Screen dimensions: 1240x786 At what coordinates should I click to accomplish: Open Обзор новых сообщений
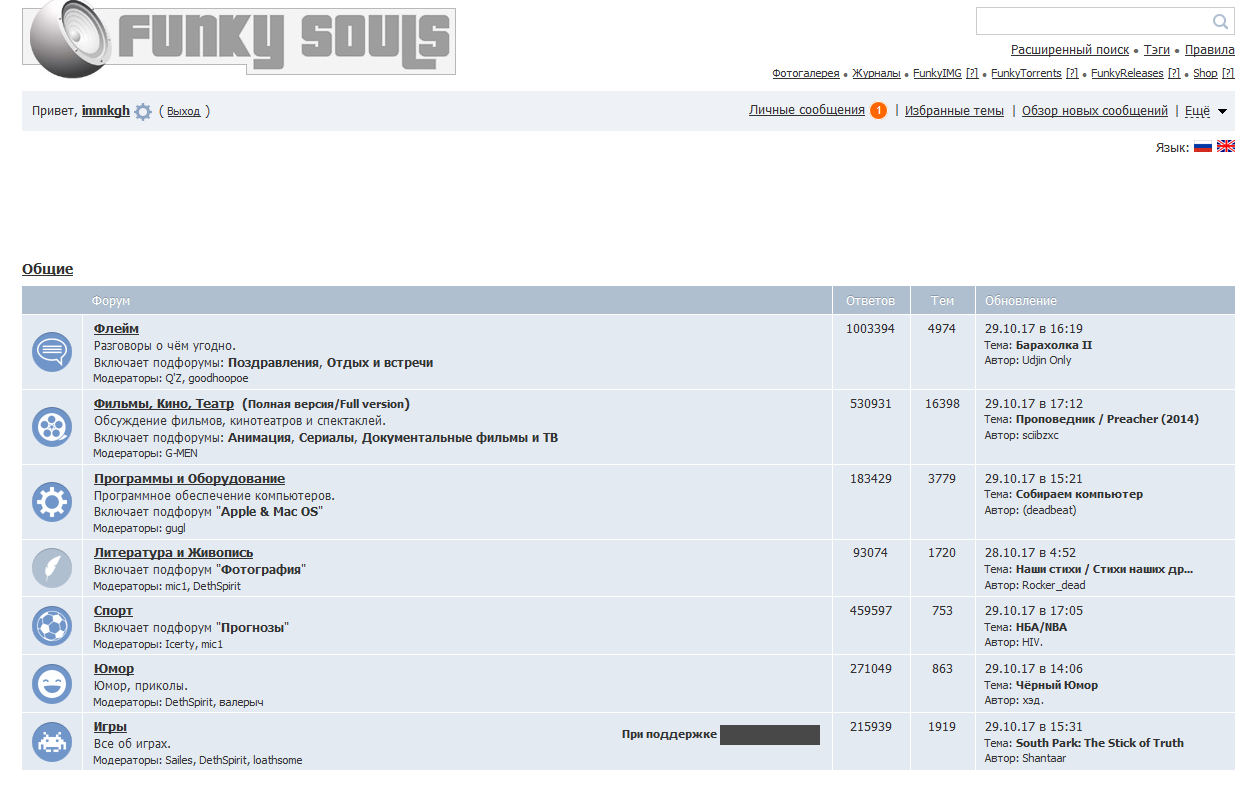pyautogui.click(x=1094, y=111)
